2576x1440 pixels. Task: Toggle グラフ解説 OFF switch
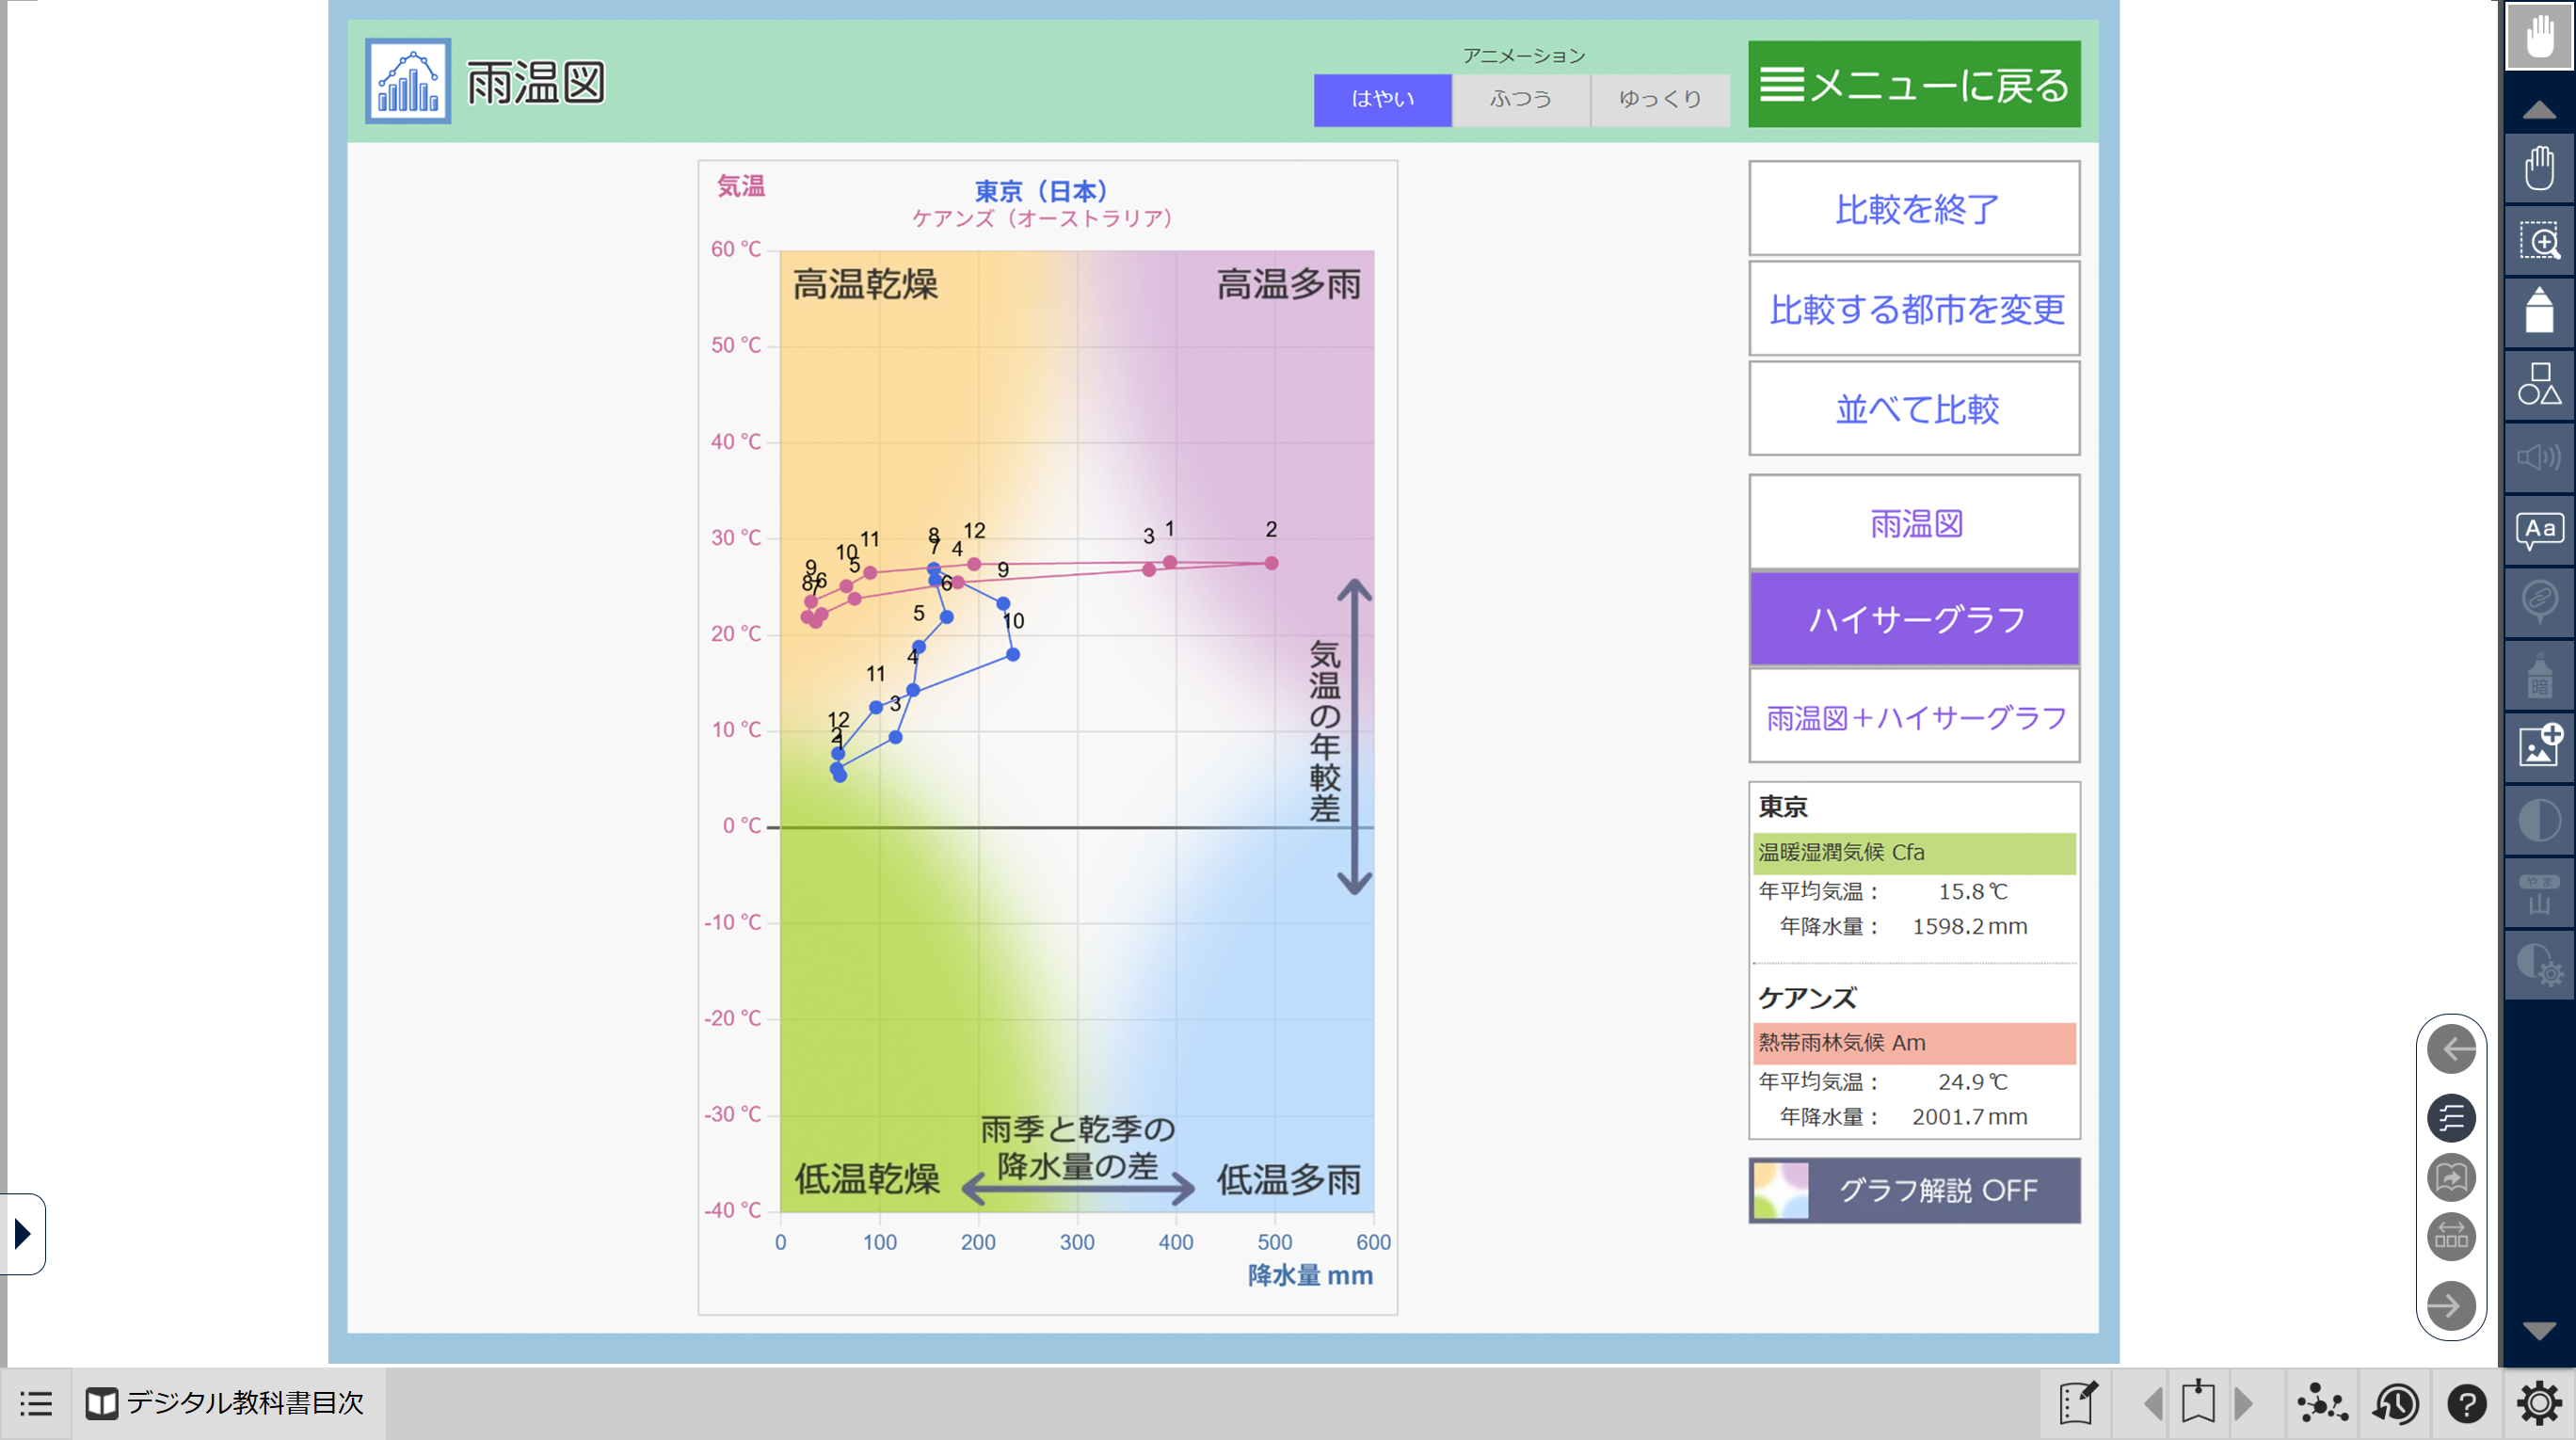[1913, 1190]
